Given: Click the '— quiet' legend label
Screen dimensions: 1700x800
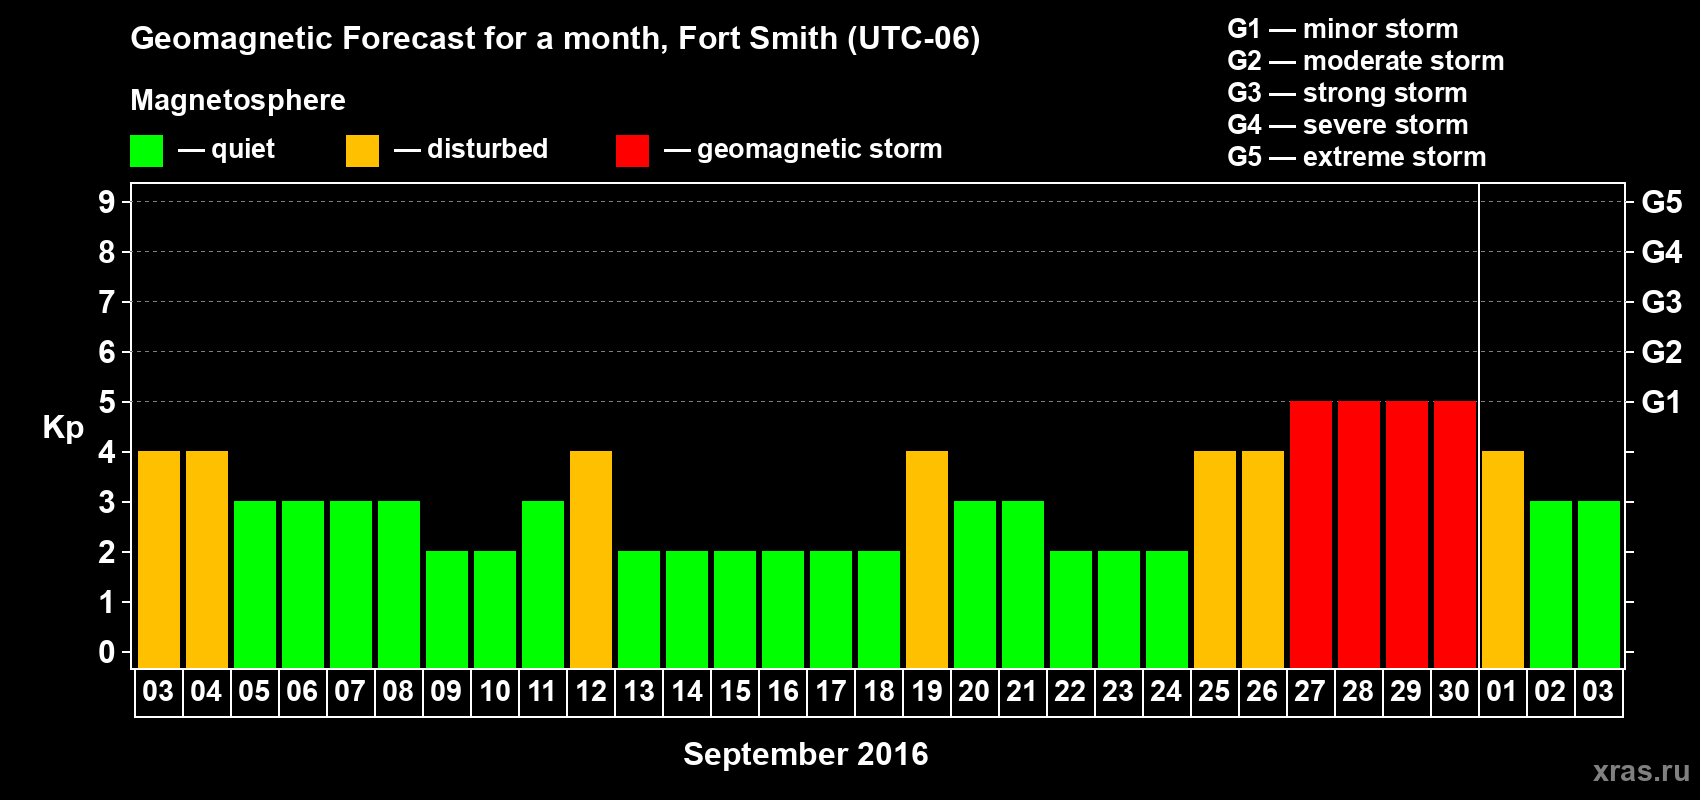Looking at the screenshot, I should point(226,149).
